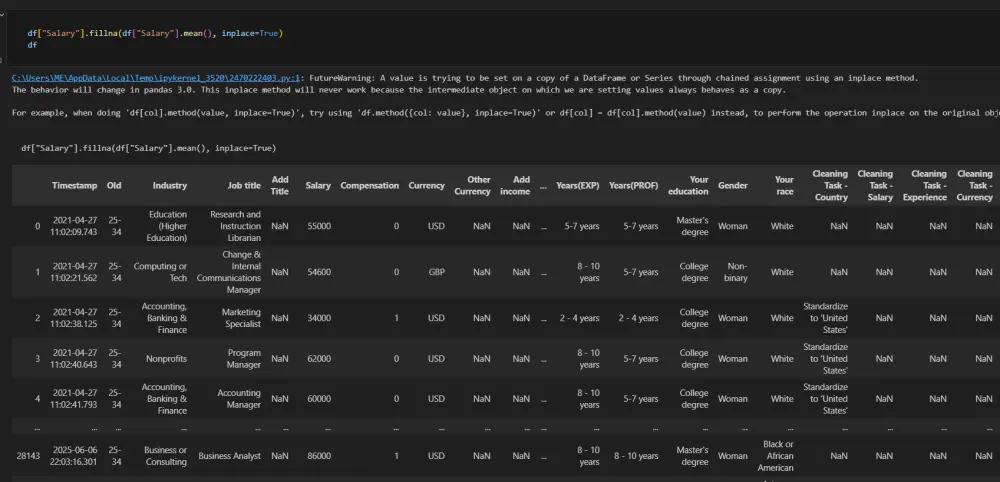This screenshot has height=482, width=1000.
Task: Click salary value 54600
Action: pyautogui.click(x=319, y=272)
